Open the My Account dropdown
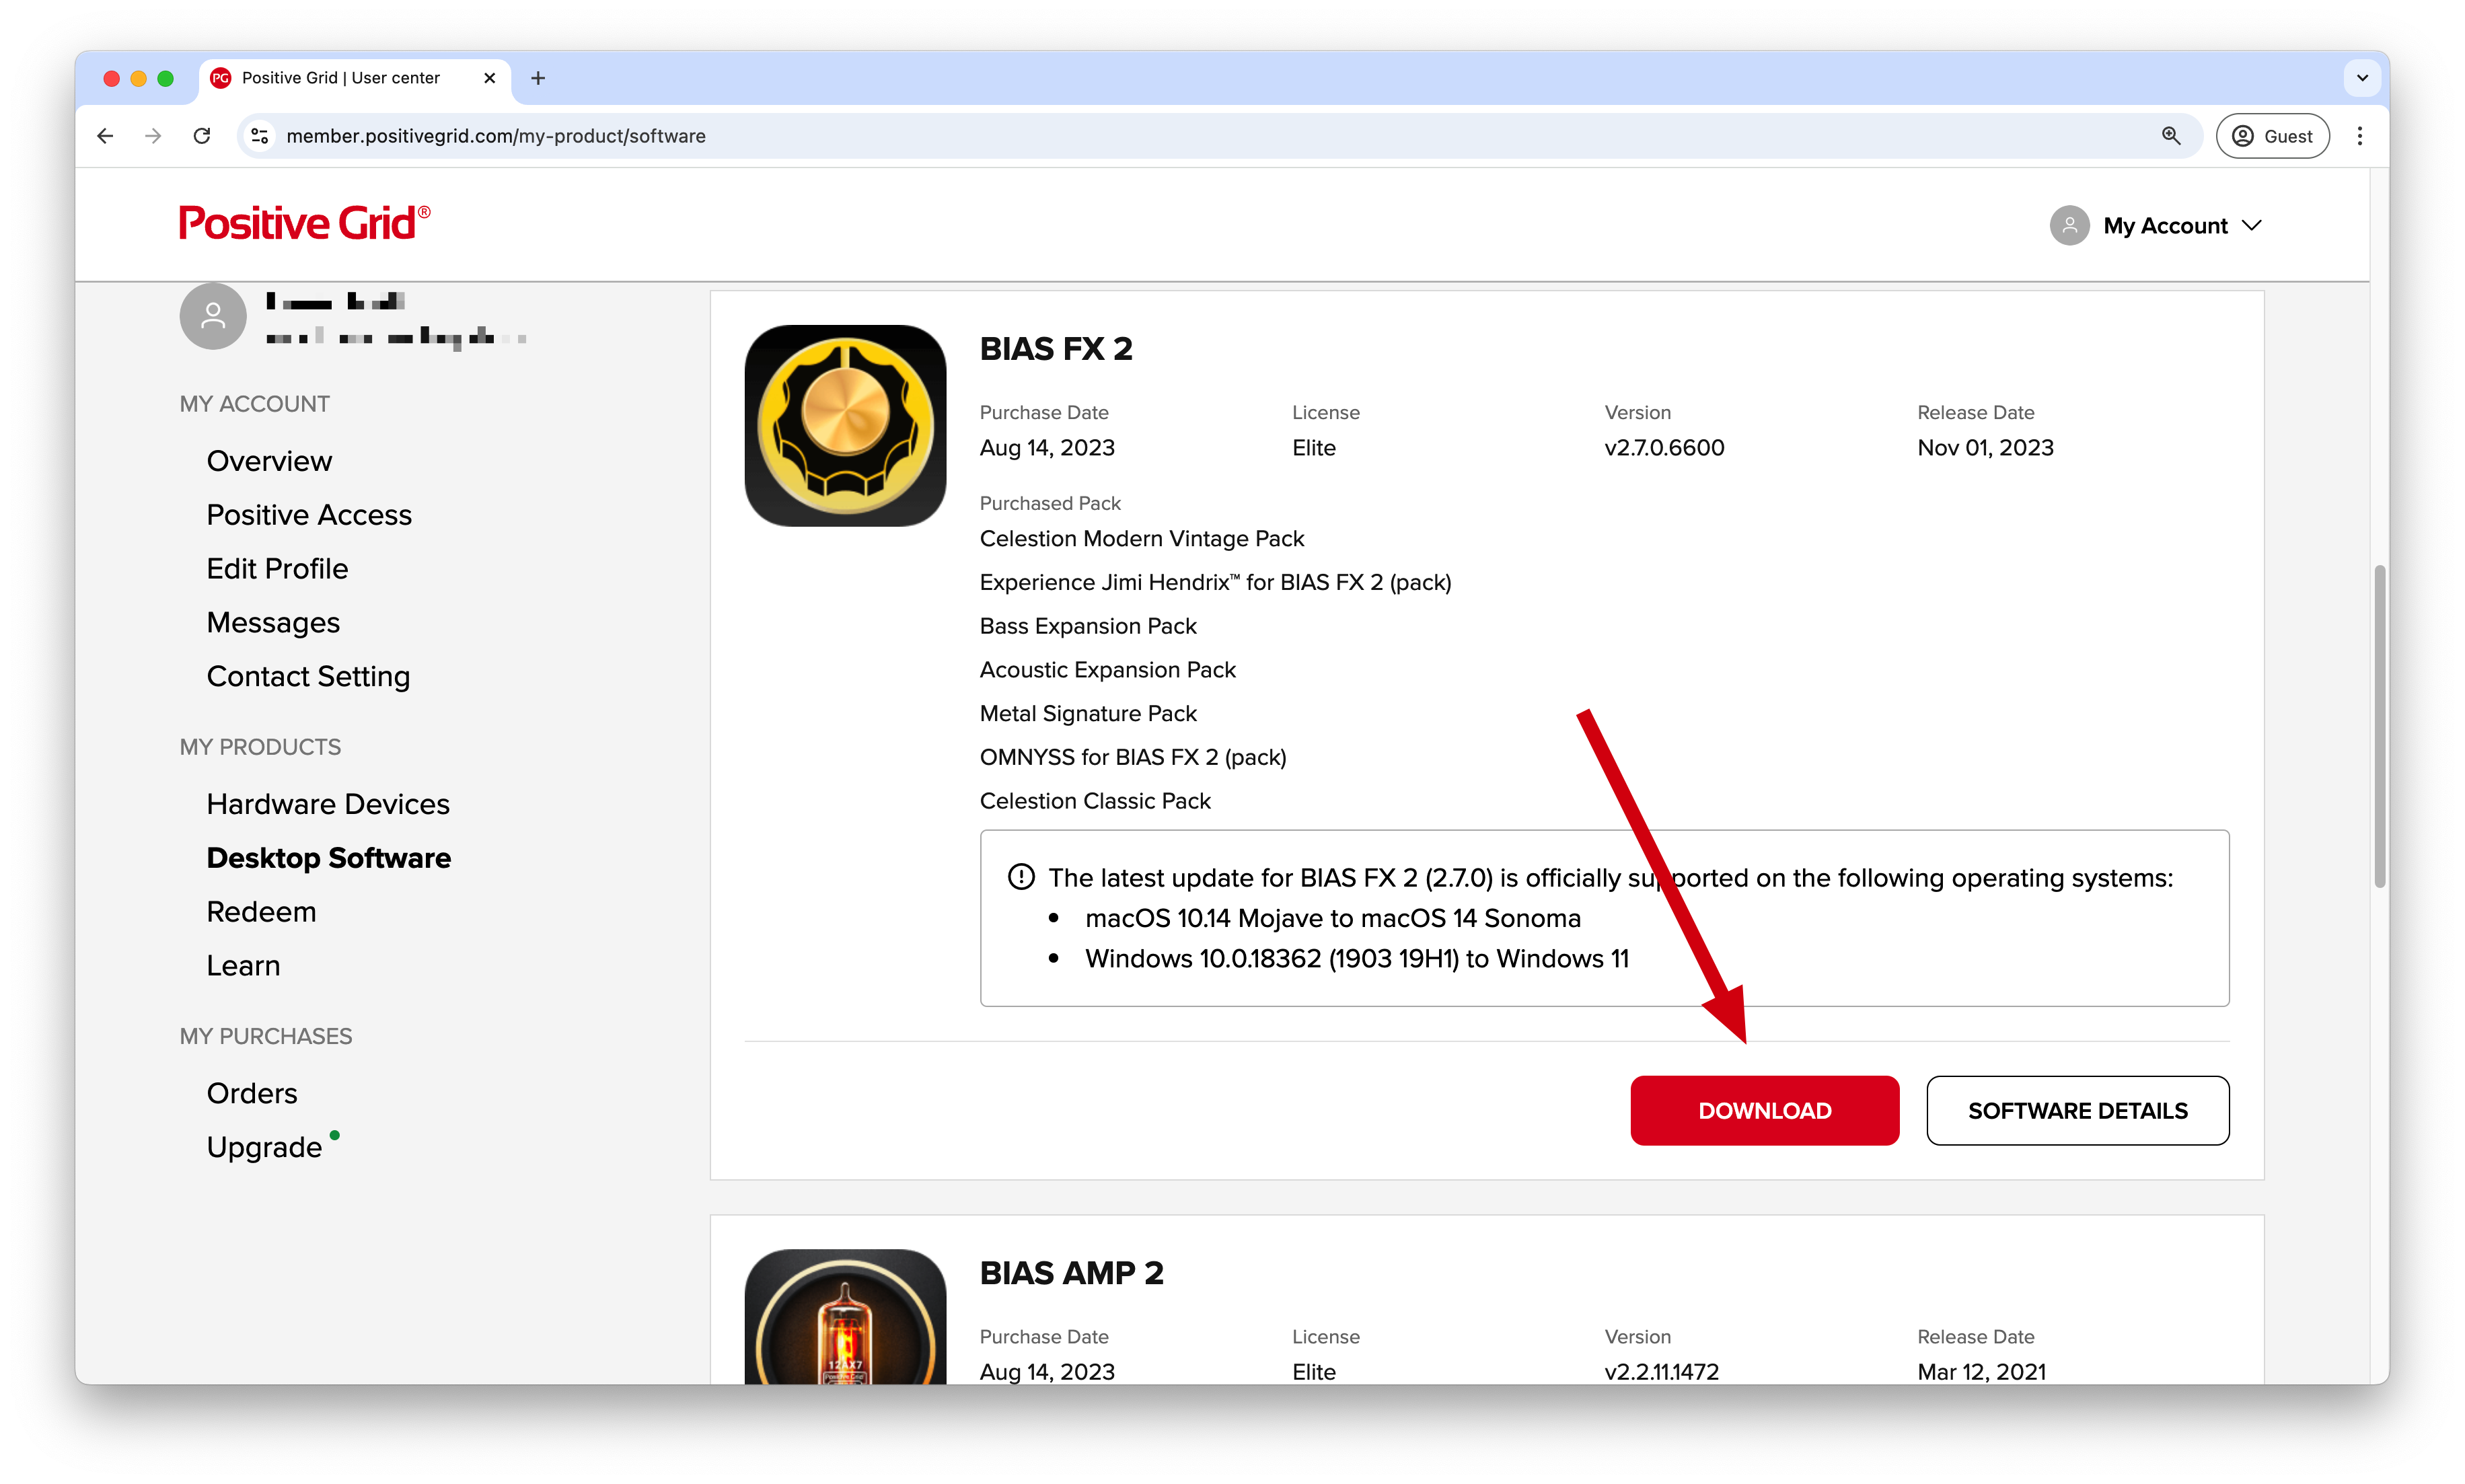 click(2156, 225)
